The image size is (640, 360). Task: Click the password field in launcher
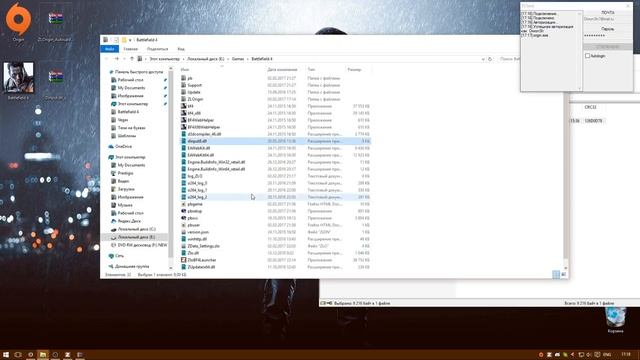pos(607,36)
